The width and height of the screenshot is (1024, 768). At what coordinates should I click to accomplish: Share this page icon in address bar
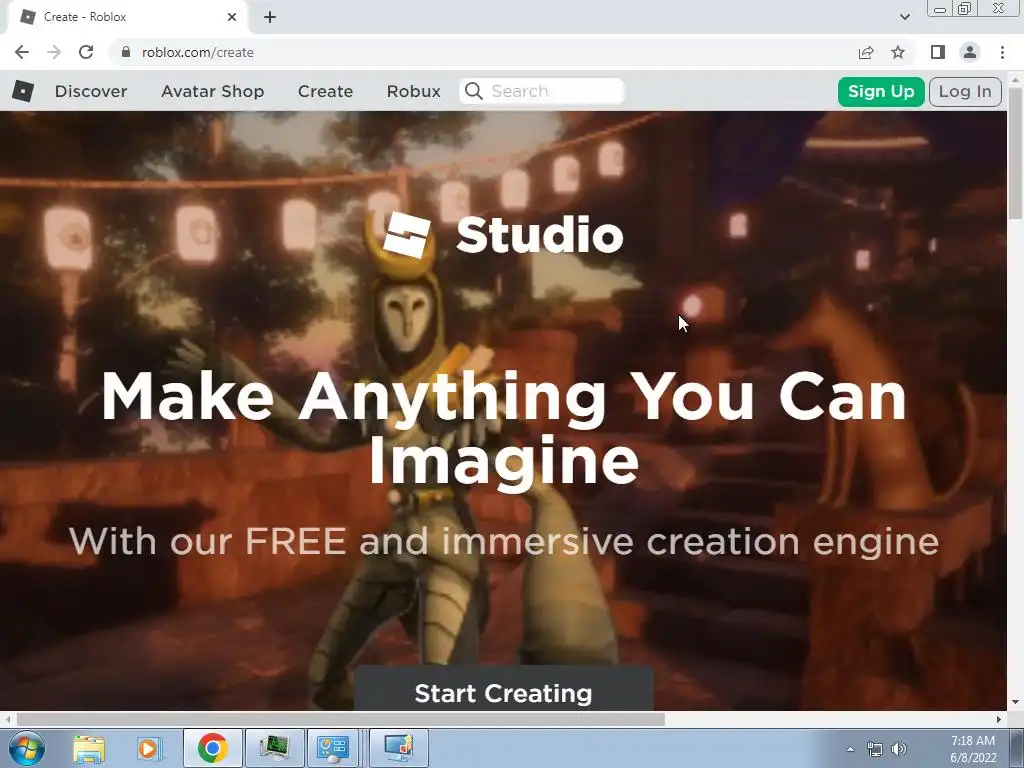click(866, 52)
